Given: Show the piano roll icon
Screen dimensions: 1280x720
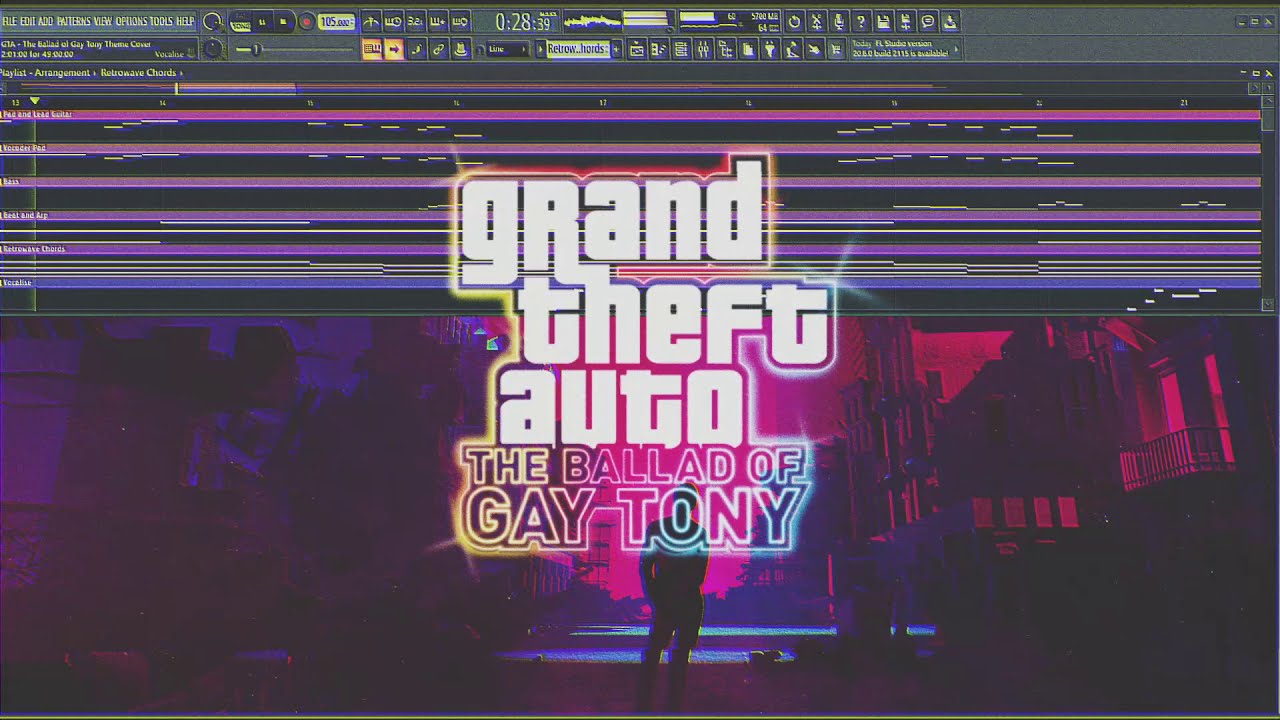Looking at the screenshot, I should (659, 49).
